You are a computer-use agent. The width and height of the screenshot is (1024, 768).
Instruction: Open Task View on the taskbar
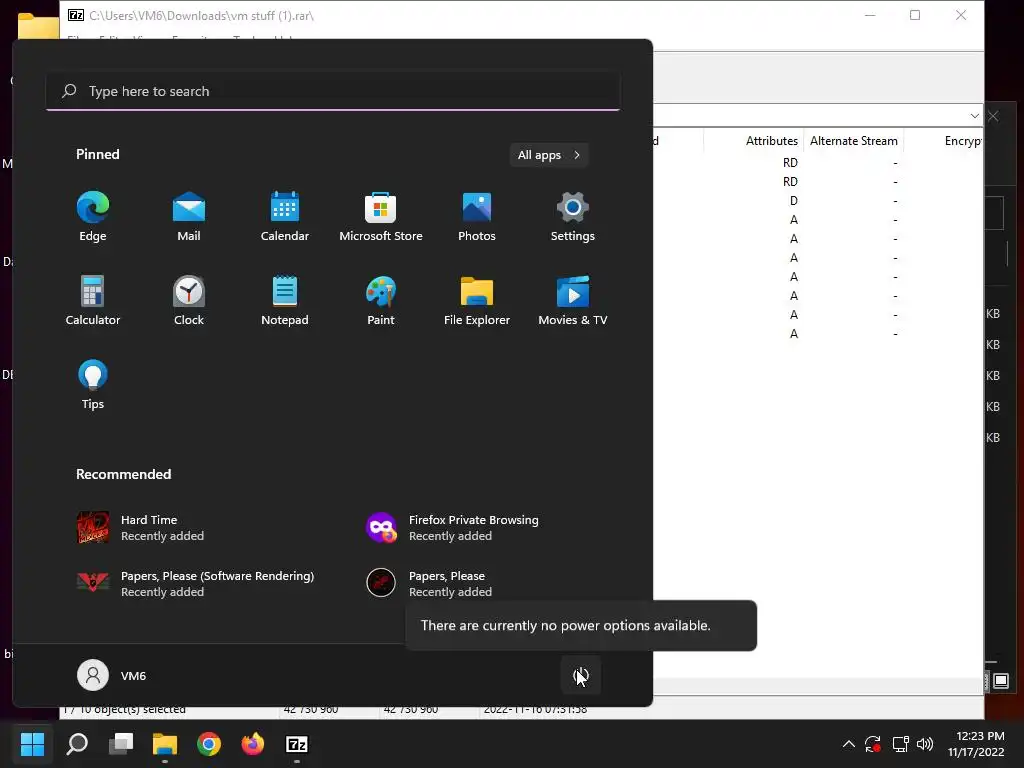click(121, 744)
